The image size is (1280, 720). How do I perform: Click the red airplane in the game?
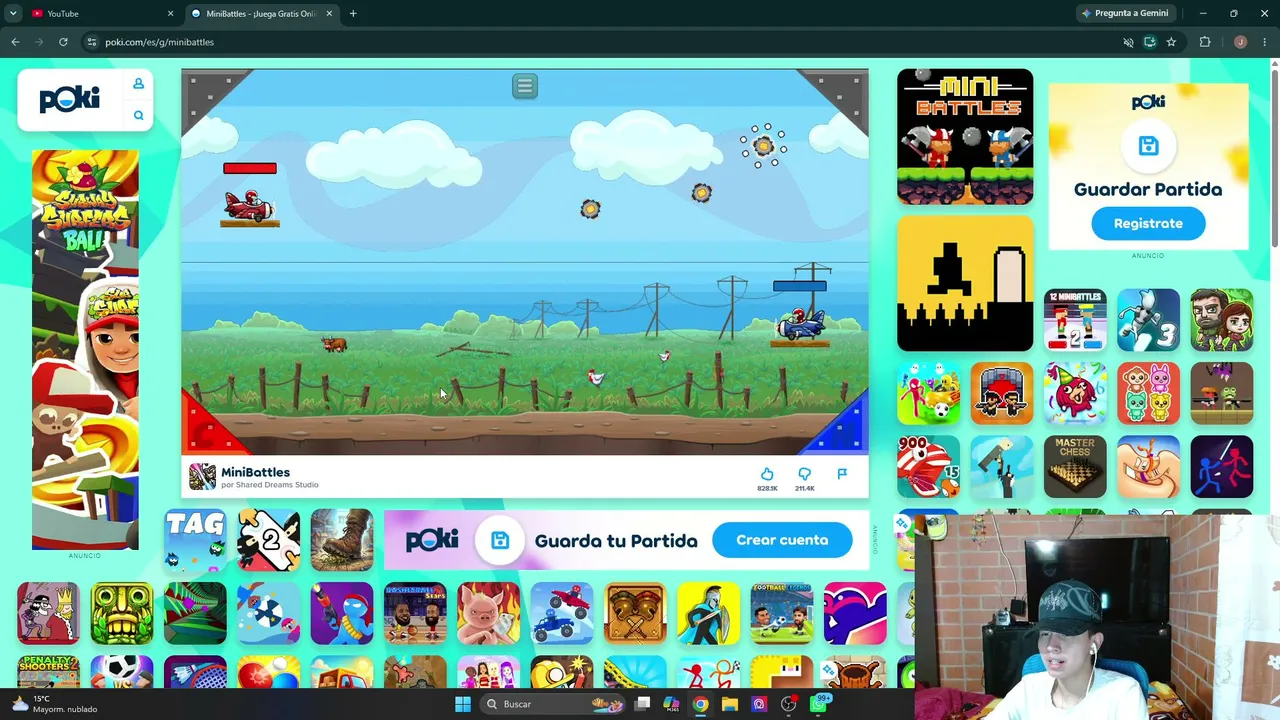tap(248, 207)
